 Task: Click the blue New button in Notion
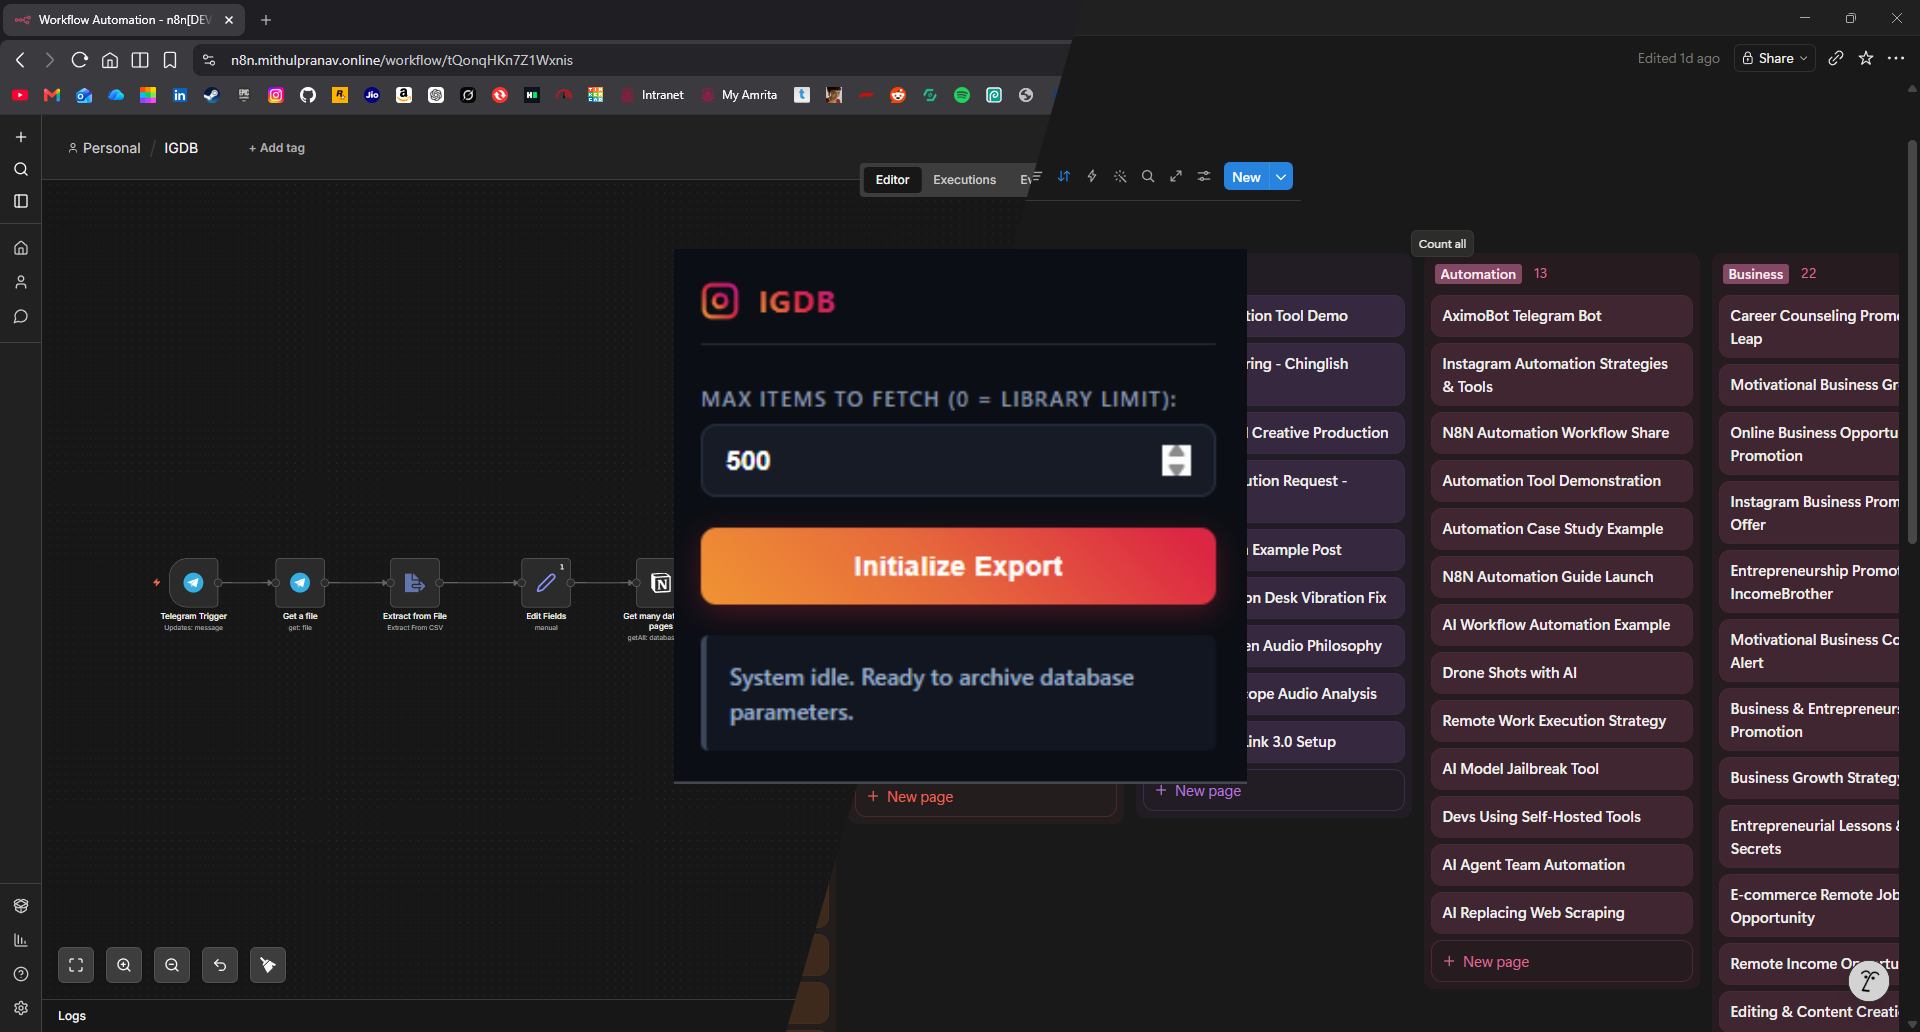click(1246, 177)
